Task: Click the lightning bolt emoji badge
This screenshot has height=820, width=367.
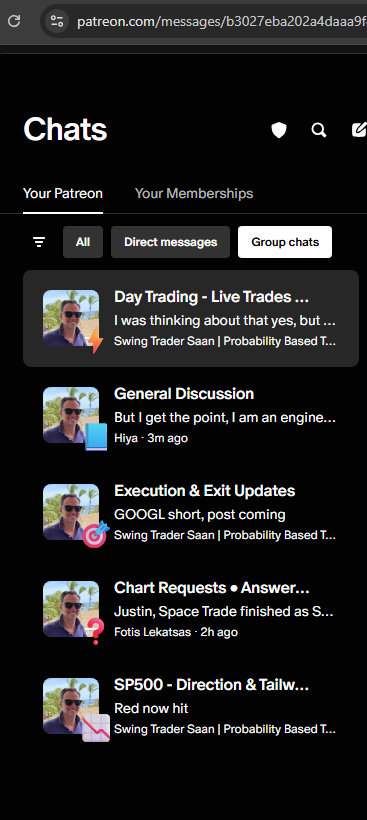Action: [96, 340]
